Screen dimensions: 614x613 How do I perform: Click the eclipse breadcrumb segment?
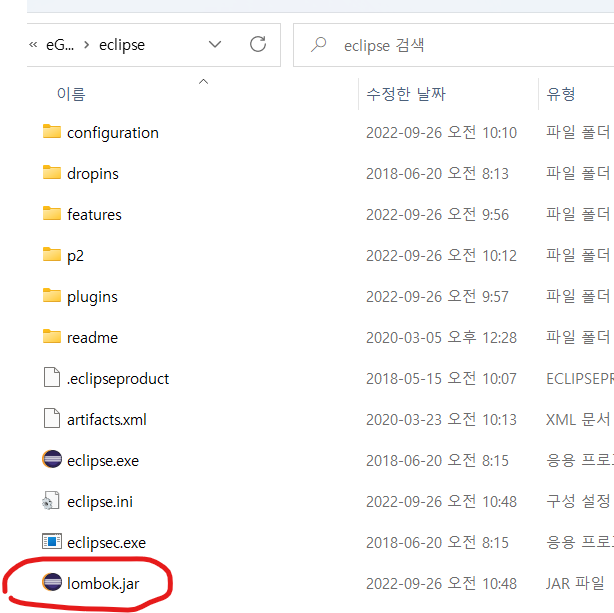point(122,45)
